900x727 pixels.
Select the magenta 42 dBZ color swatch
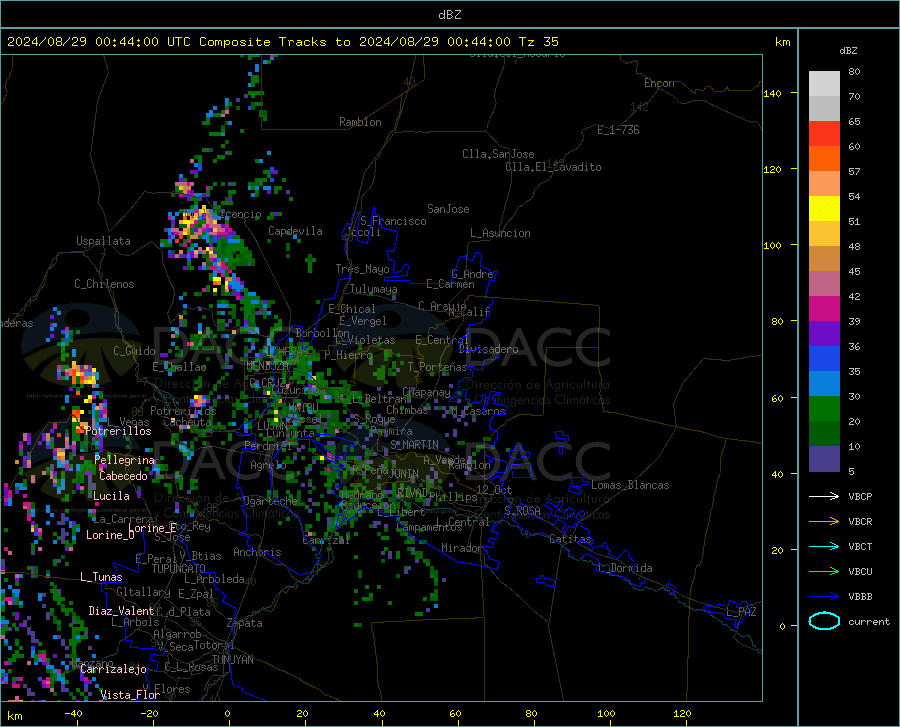coord(824,309)
